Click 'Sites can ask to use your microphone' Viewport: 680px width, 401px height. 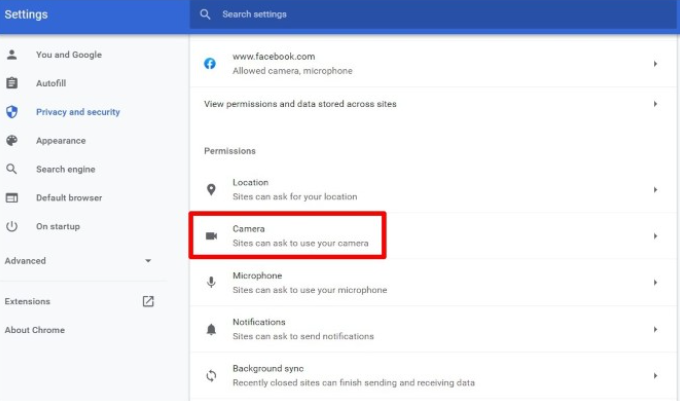(x=310, y=290)
